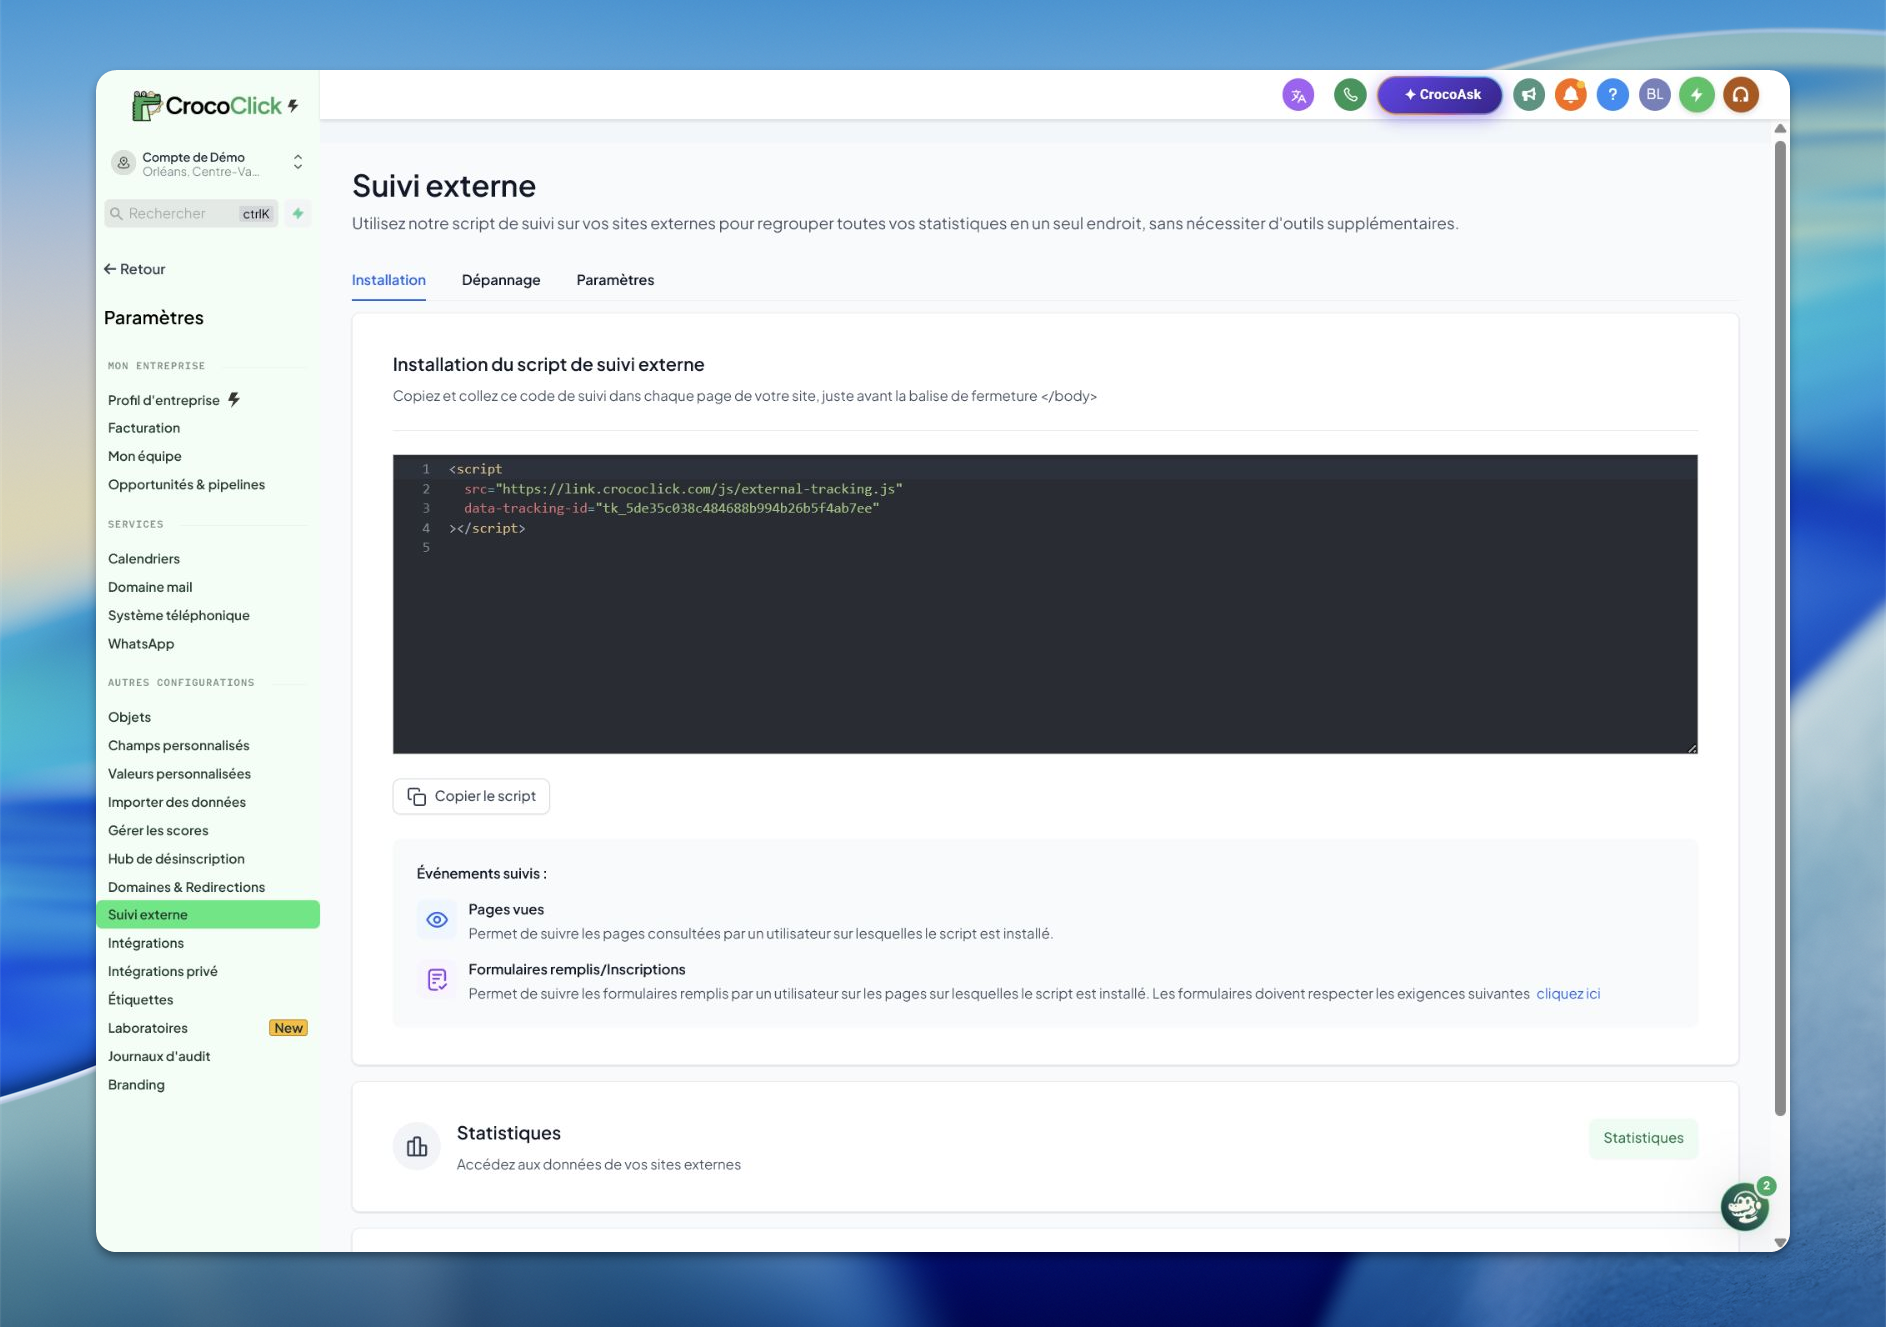This screenshot has width=1886, height=1327.
Task: Open Profil d'entreprise settings
Action: tap(164, 400)
